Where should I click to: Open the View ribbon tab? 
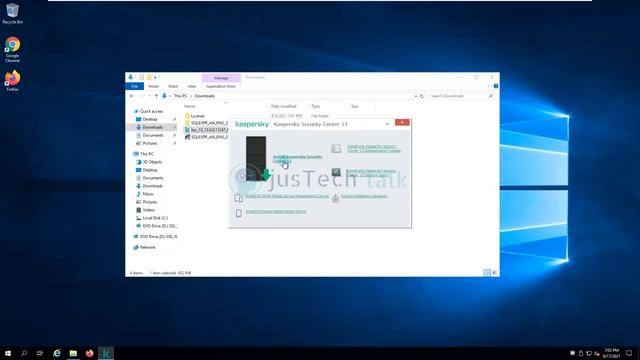pos(192,86)
